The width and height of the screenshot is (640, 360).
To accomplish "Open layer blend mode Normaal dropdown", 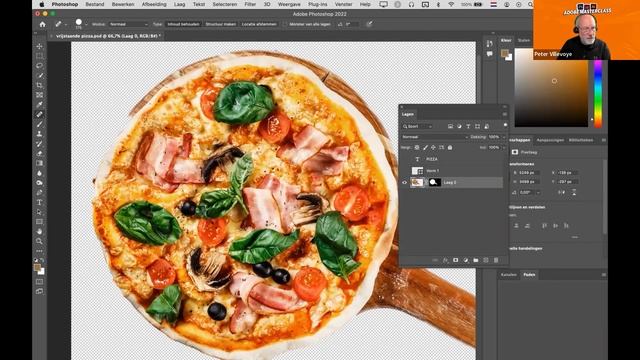I will pos(434,137).
